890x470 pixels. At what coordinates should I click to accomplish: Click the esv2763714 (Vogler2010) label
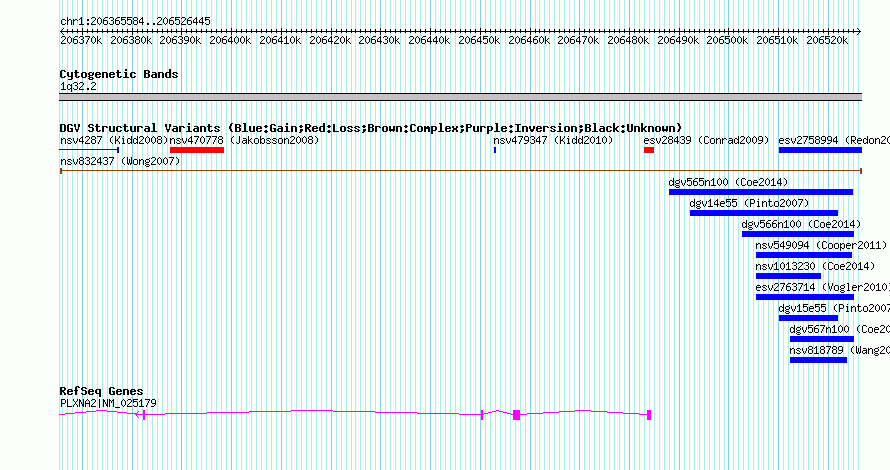pyautogui.click(x=822, y=287)
